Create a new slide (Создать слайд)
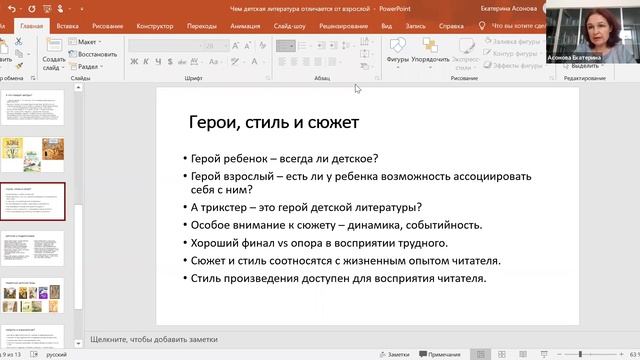The height and width of the screenshot is (360, 640). pyautogui.click(x=53, y=54)
